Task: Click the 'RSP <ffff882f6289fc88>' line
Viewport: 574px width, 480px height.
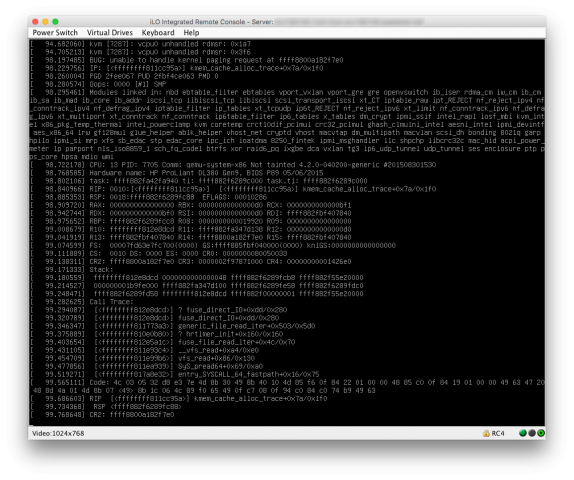Action: point(106,406)
